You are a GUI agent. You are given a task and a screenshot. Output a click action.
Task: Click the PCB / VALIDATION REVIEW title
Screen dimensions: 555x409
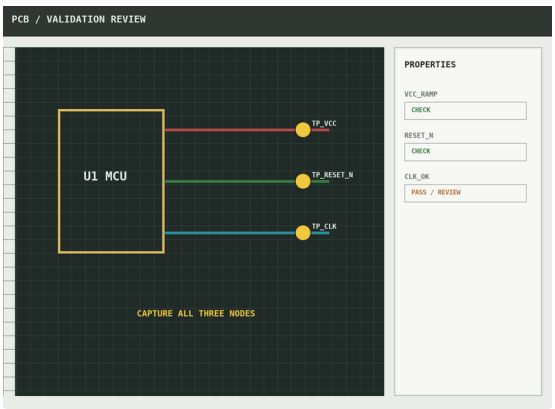79,19
